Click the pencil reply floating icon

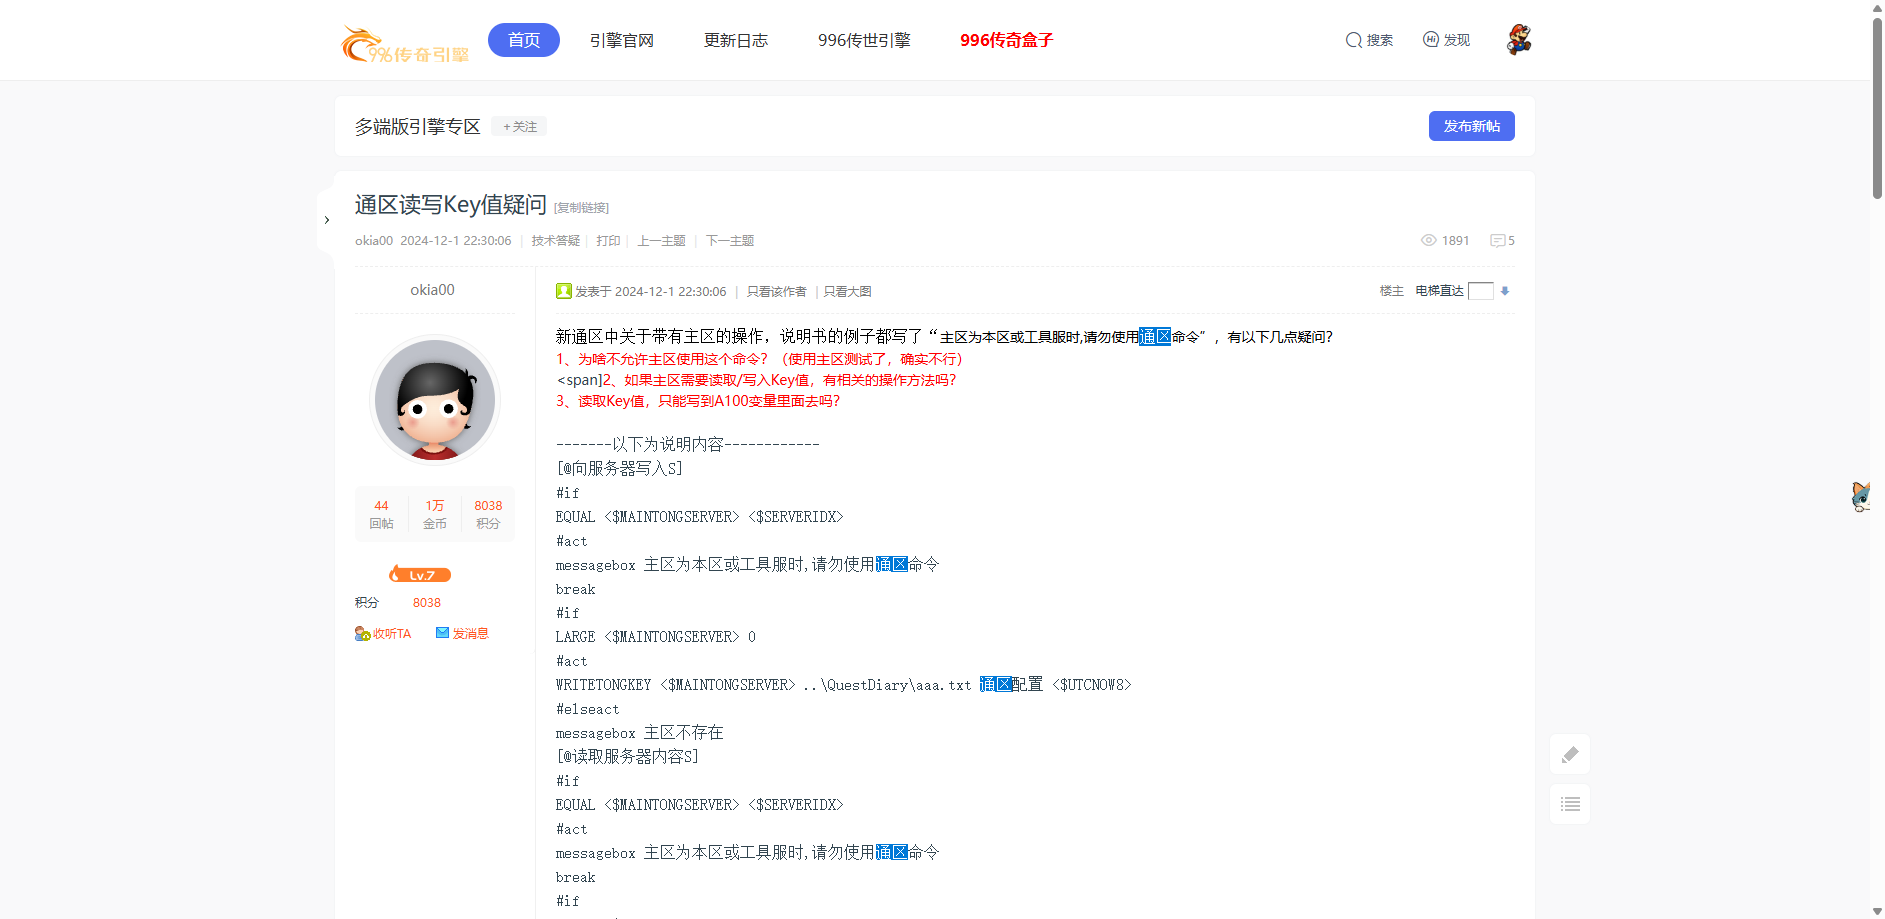coord(1570,754)
